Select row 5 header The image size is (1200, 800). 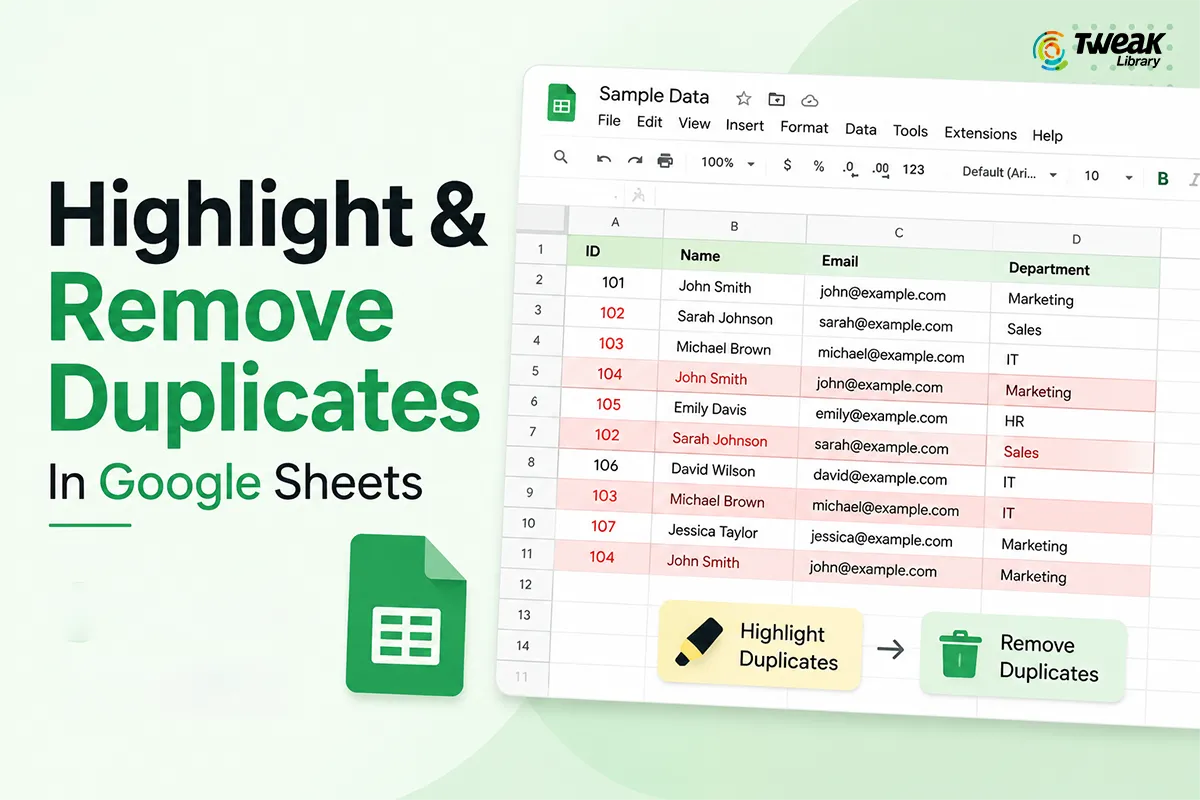[x=536, y=371]
